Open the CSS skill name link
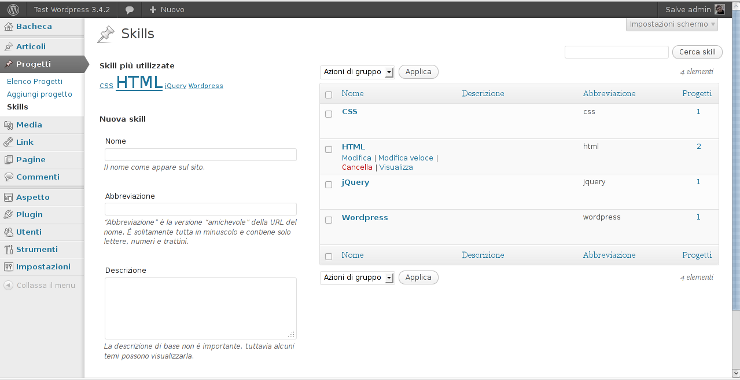The width and height of the screenshot is (740, 380). 349,112
